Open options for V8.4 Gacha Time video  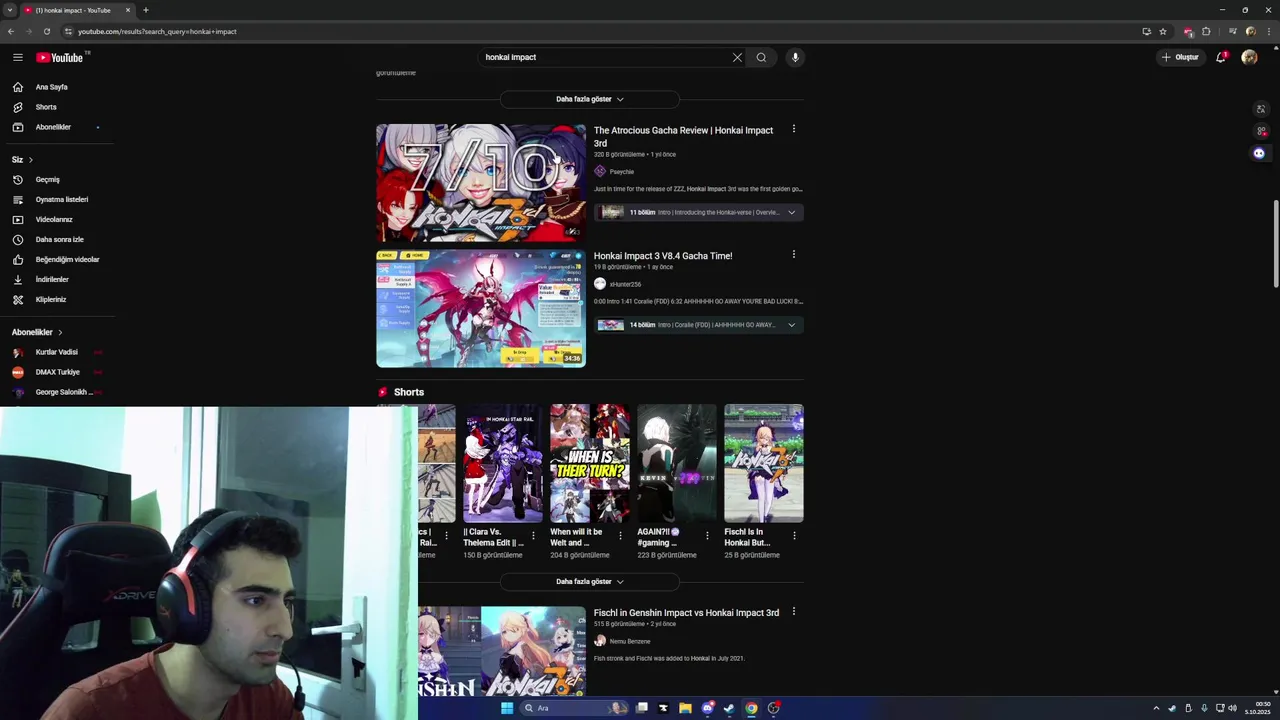pyautogui.click(x=794, y=254)
